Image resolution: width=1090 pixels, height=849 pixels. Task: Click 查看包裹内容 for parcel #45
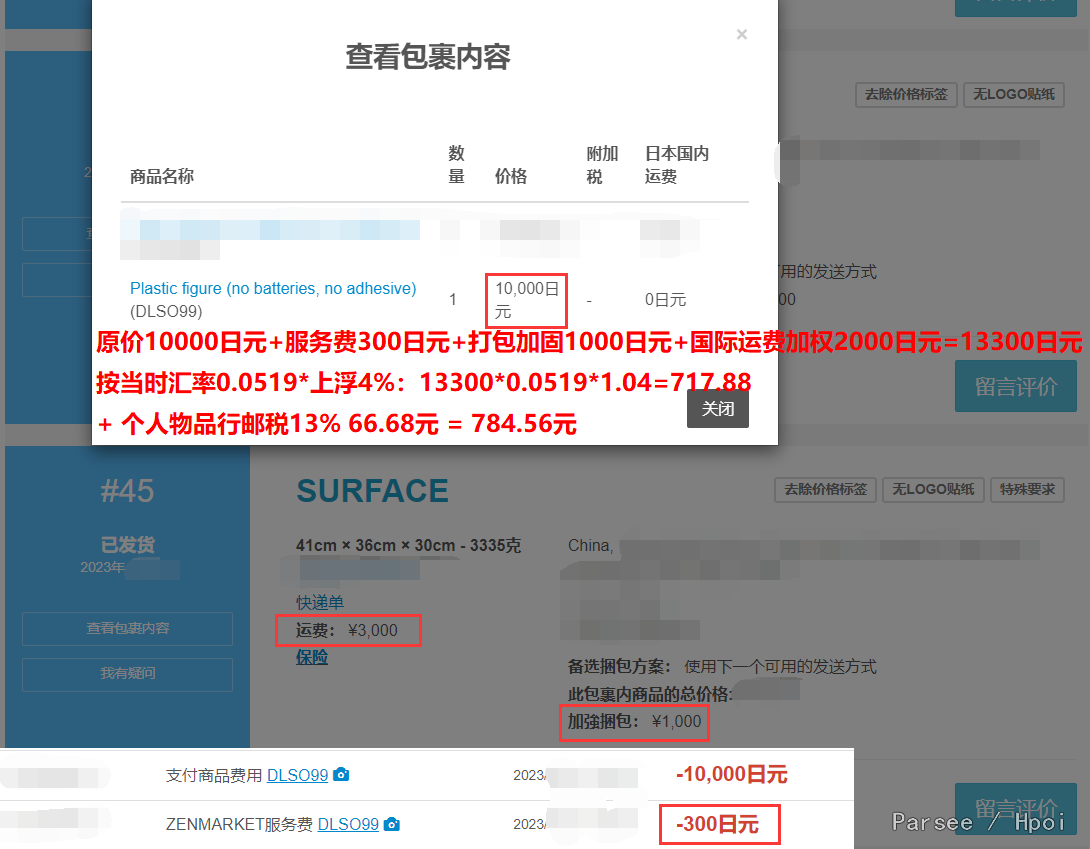[127, 628]
